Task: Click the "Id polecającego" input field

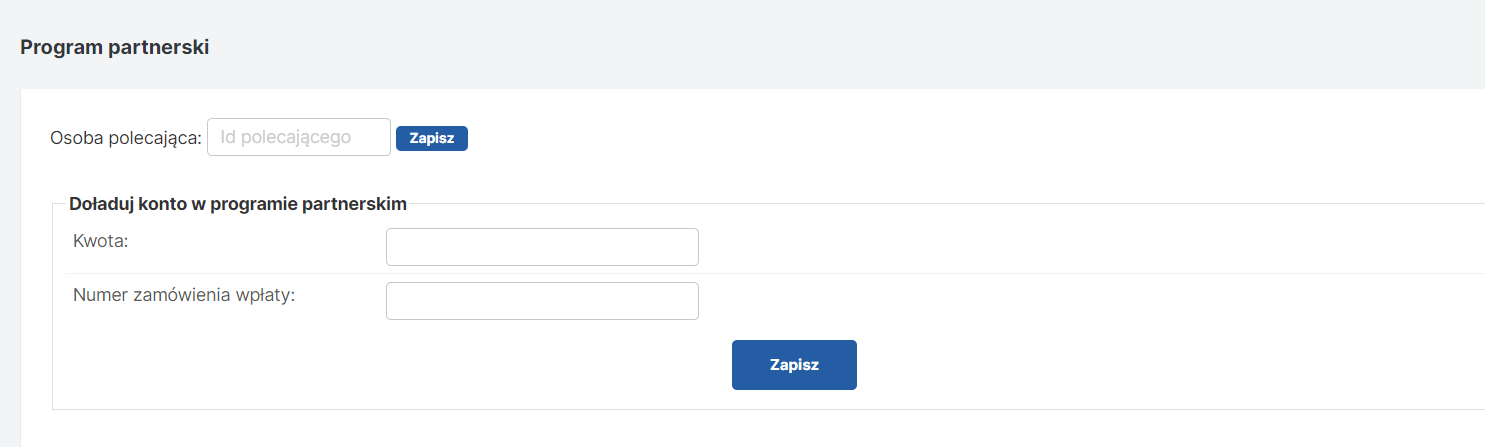Action: pyautogui.click(x=298, y=137)
